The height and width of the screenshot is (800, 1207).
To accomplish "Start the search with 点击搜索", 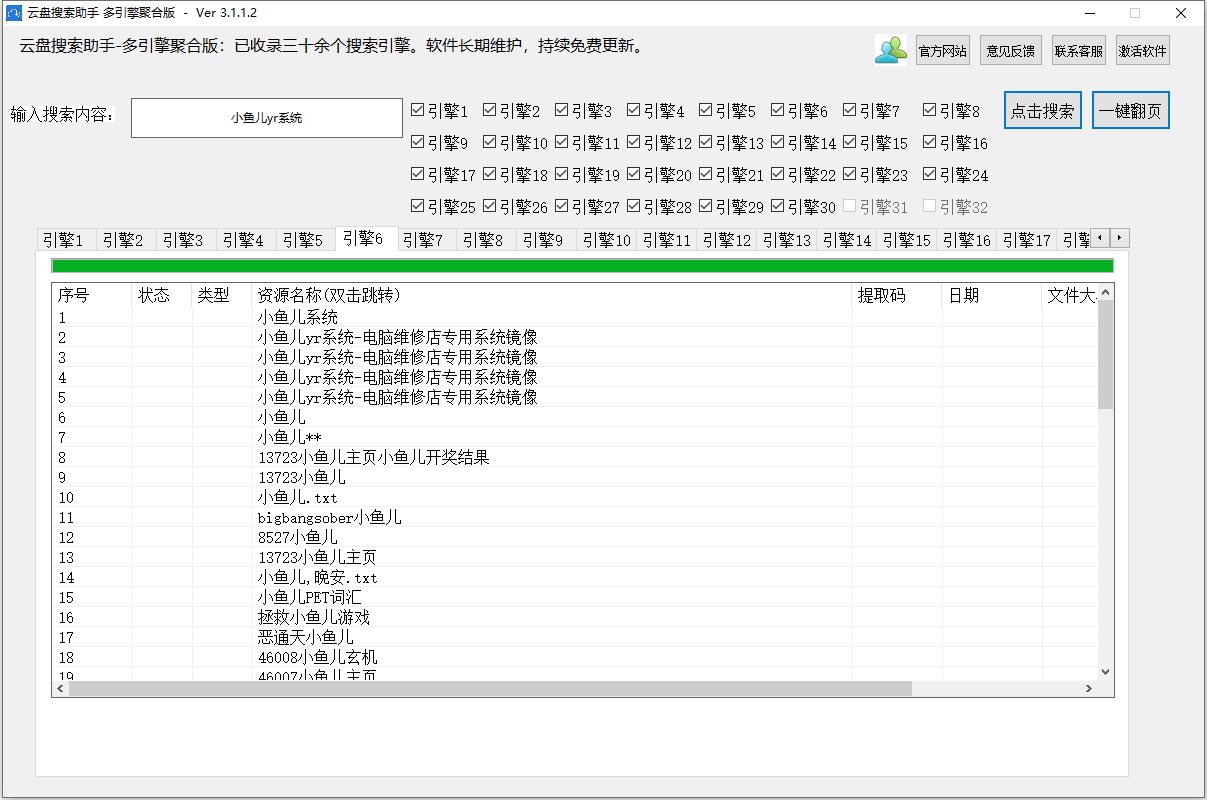I will click(1044, 111).
